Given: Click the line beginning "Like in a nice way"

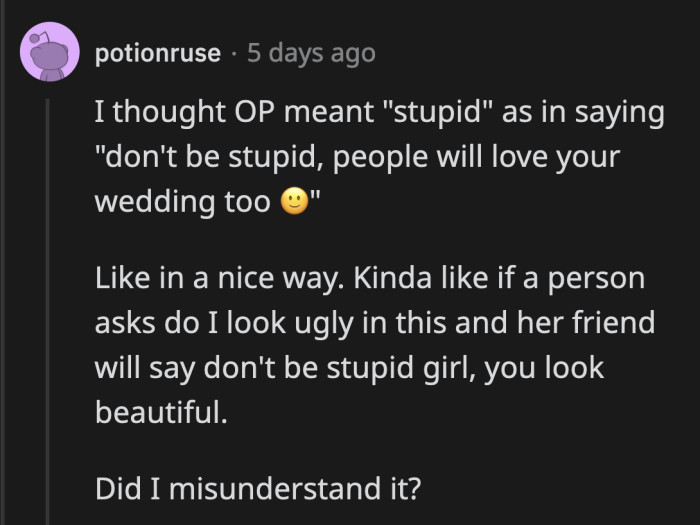Looking at the screenshot, I should click(x=370, y=279).
